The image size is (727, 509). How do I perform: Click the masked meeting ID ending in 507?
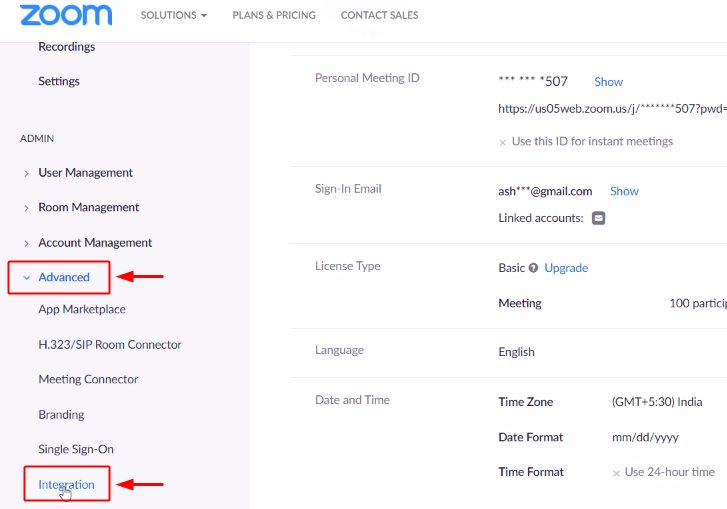[533, 82]
